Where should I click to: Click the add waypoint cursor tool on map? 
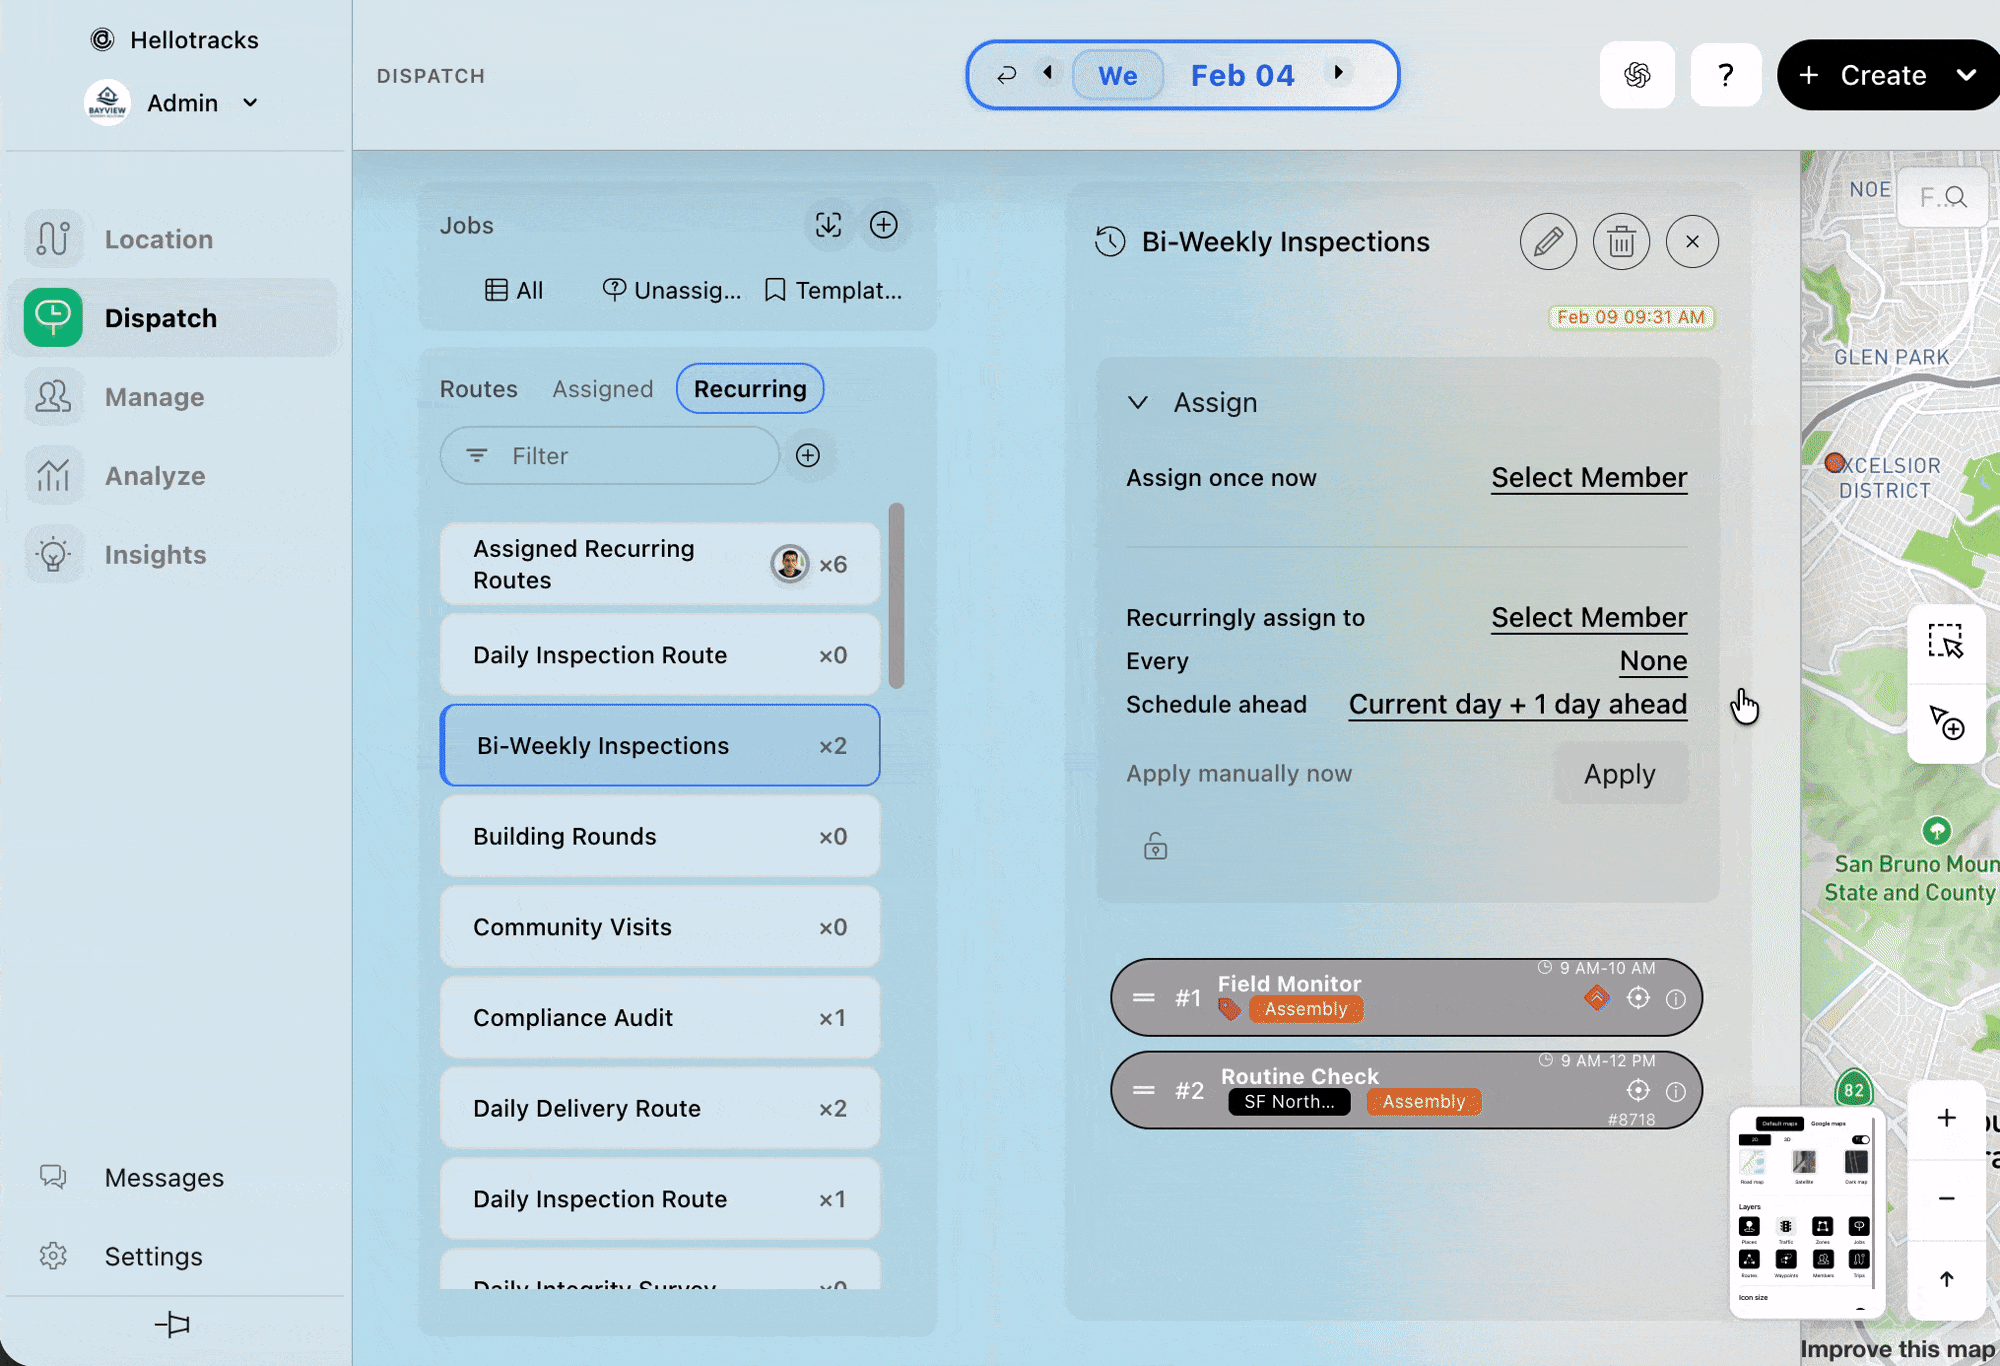1946,722
